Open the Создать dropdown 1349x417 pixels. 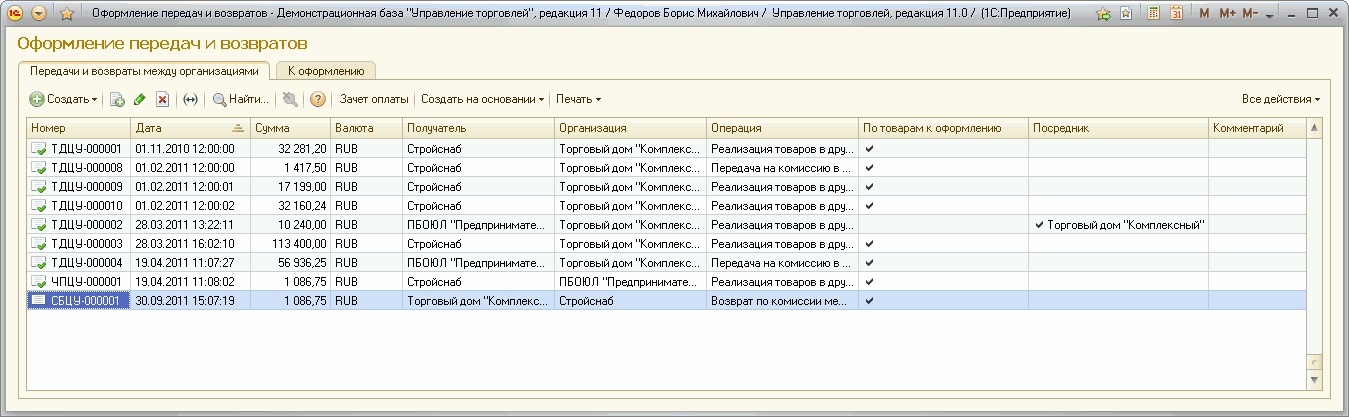(63, 99)
